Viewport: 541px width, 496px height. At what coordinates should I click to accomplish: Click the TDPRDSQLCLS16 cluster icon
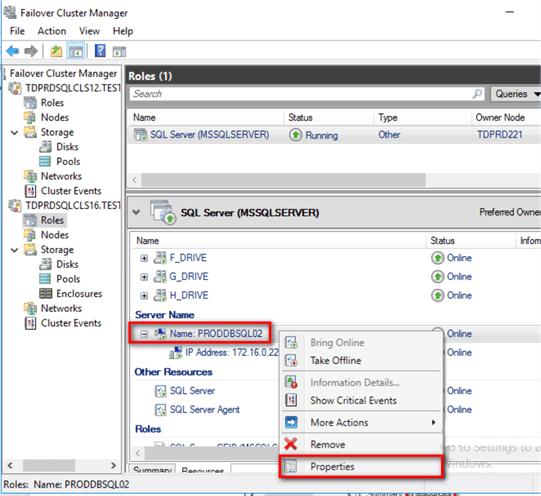tap(15, 206)
